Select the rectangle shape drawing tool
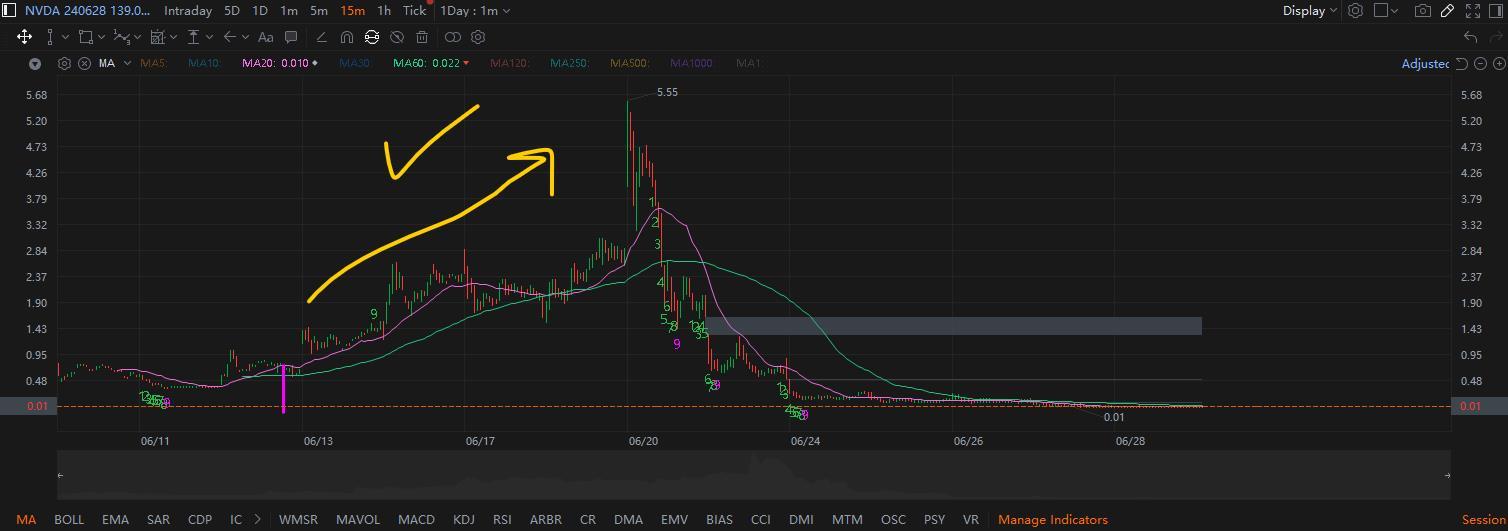This screenshot has width=1508, height=531. coord(86,37)
